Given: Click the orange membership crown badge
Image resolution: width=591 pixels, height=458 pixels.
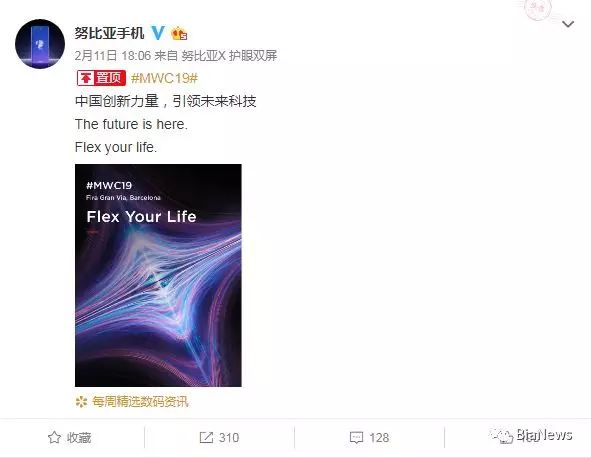Looking at the screenshot, I should coord(179,34).
